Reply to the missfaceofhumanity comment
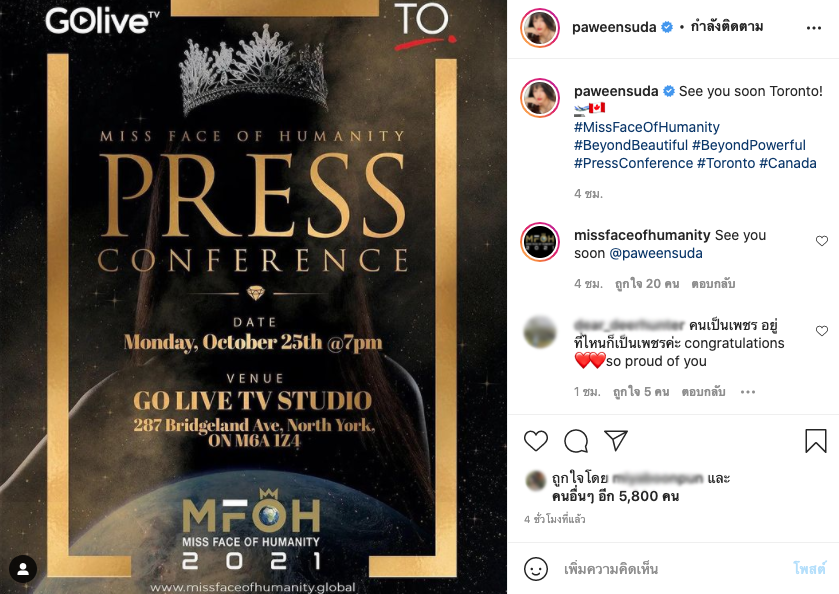This screenshot has width=839, height=594. (x=713, y=284)
